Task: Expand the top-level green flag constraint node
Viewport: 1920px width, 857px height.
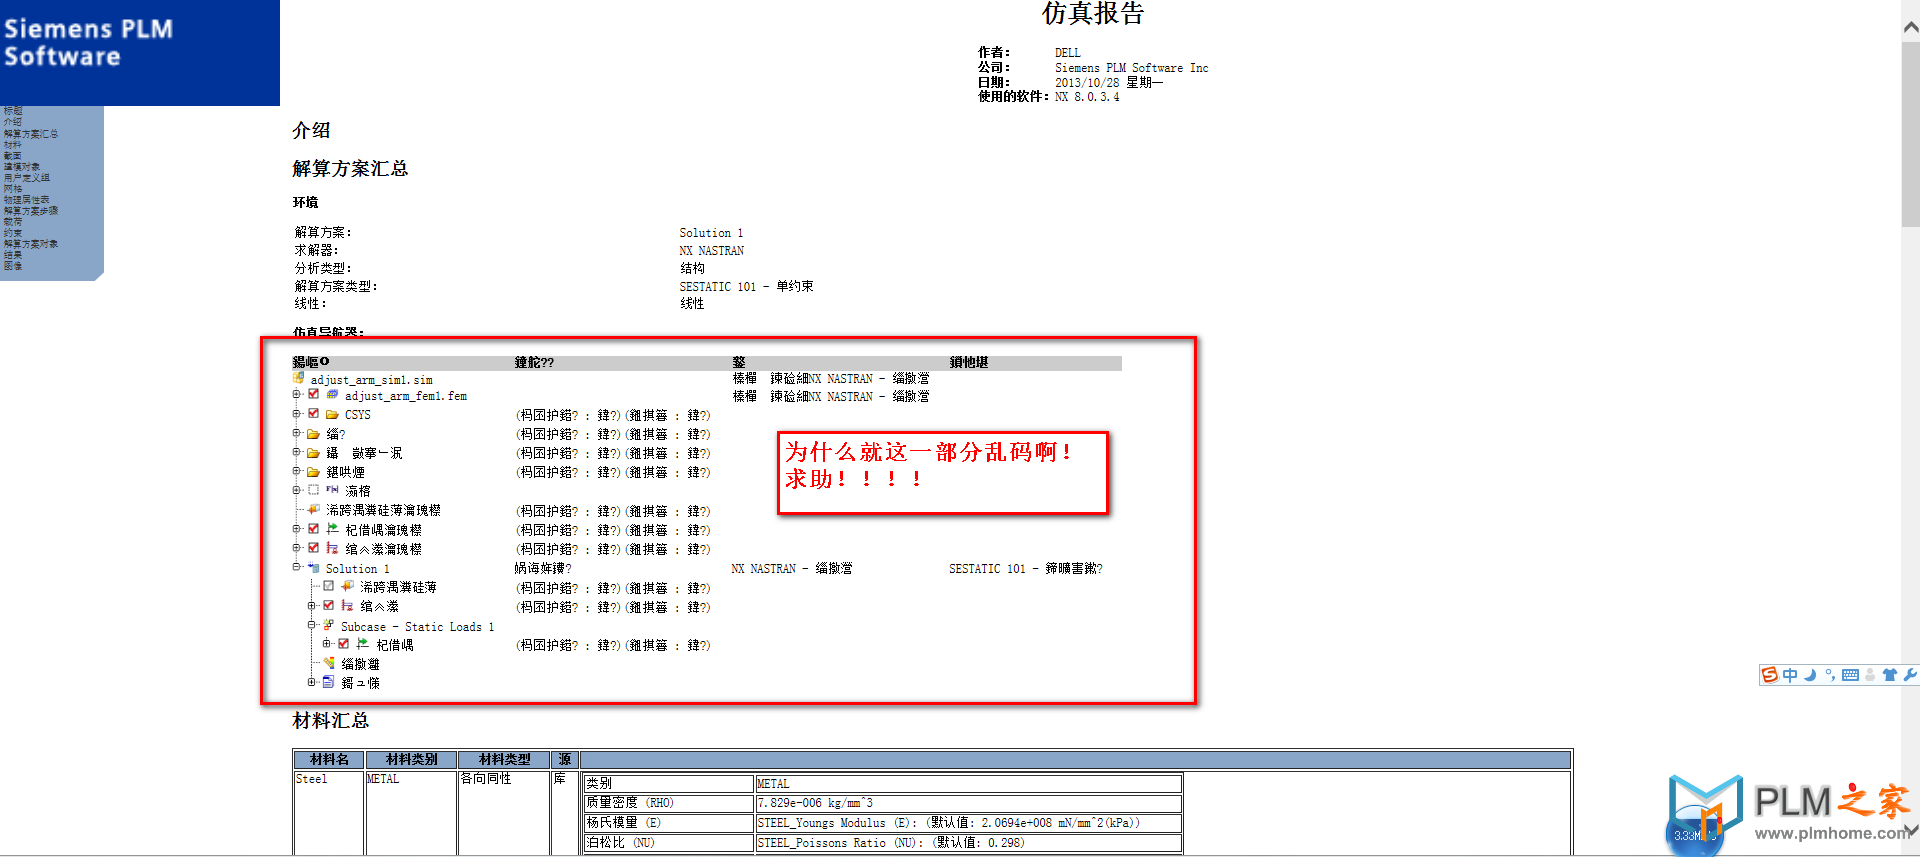Action: tap(296, 529)
